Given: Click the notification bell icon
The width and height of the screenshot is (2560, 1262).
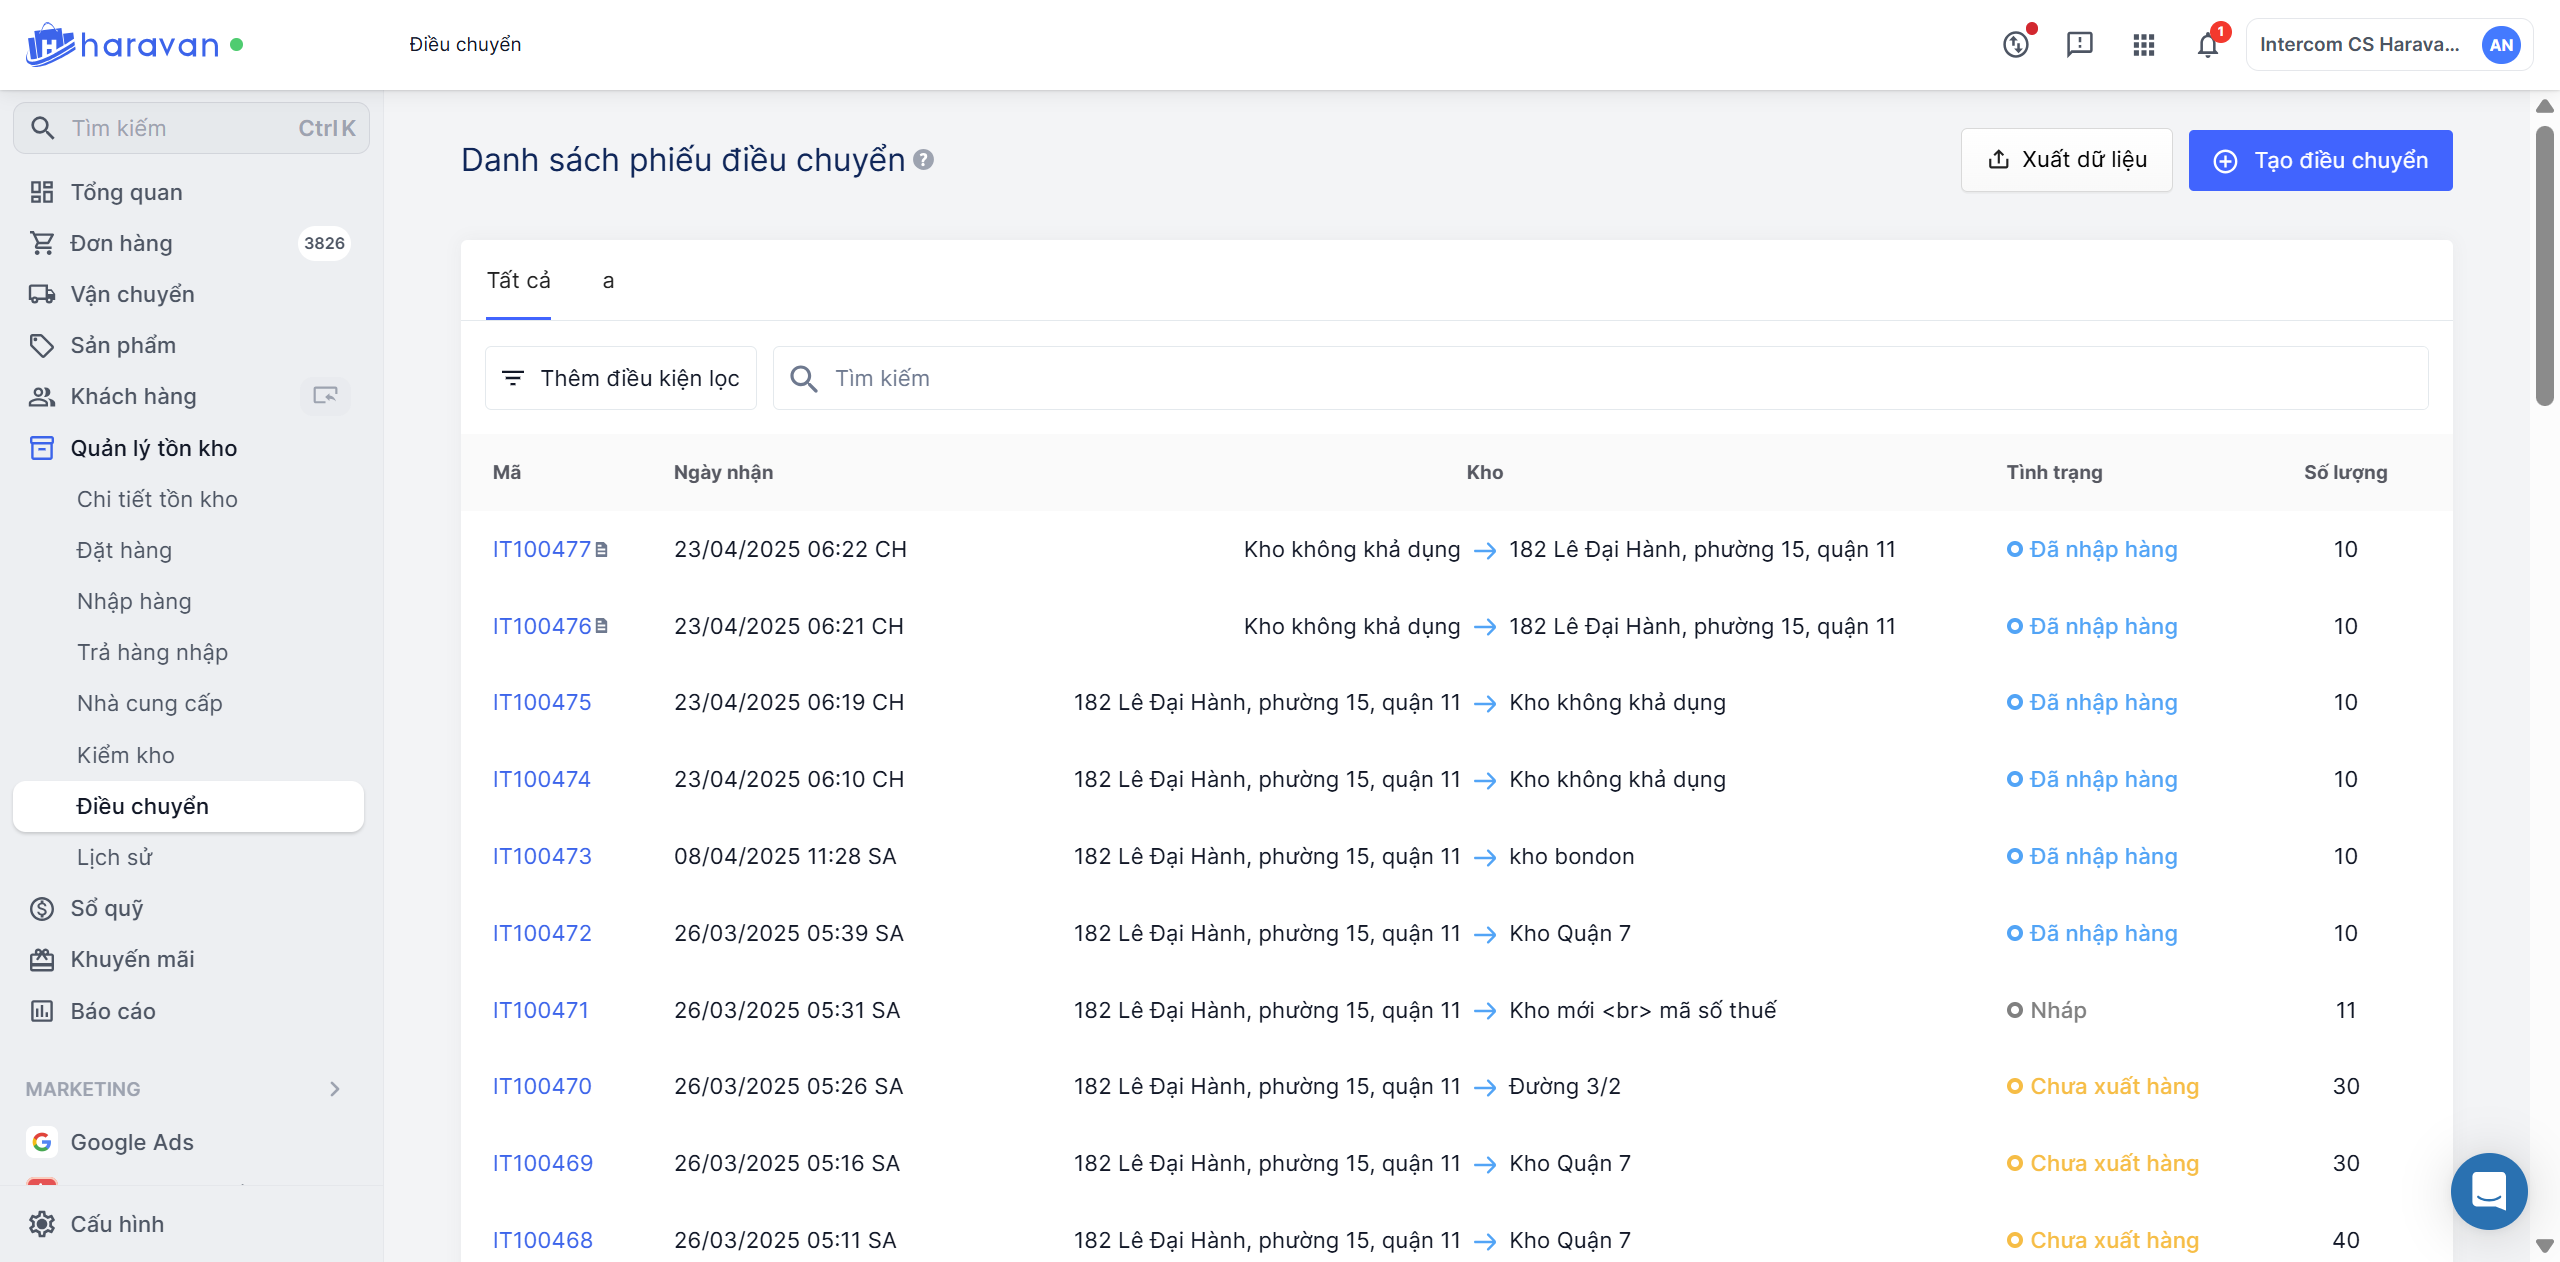Looking at the screenshot, I should 2207,45.
